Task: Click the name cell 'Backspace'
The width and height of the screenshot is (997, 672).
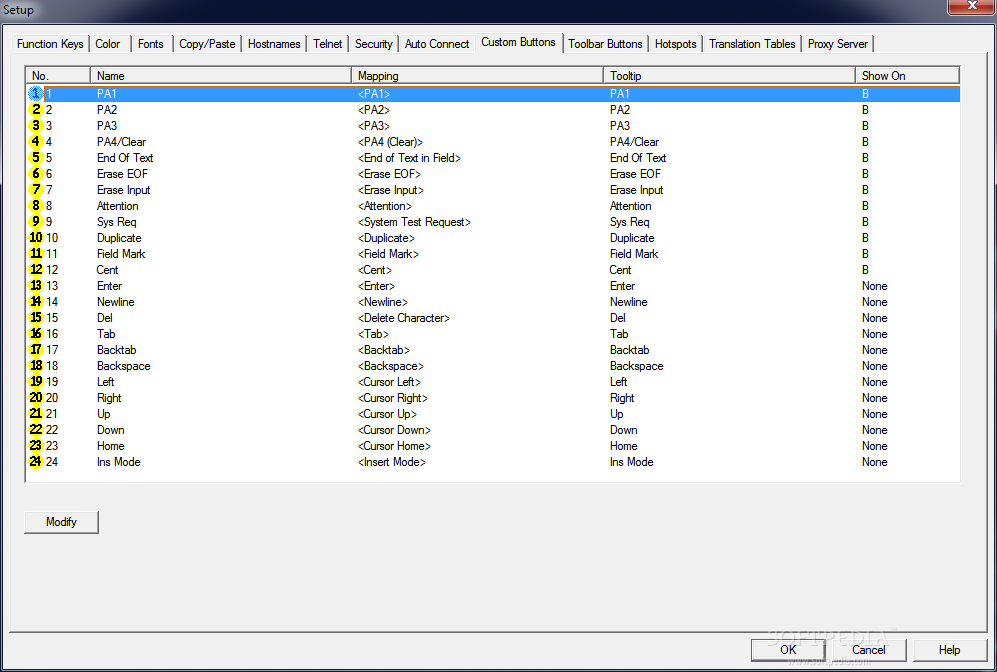Action: tap(123, 366)
